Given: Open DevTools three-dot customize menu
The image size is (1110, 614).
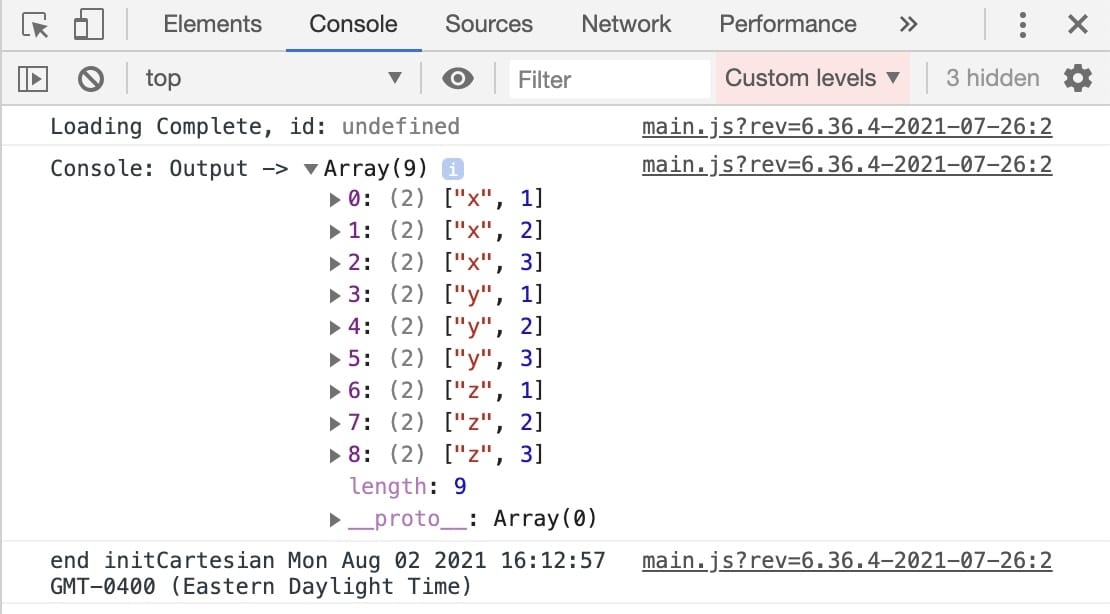Looking at the screenshot, I should tap(1022, 25).
